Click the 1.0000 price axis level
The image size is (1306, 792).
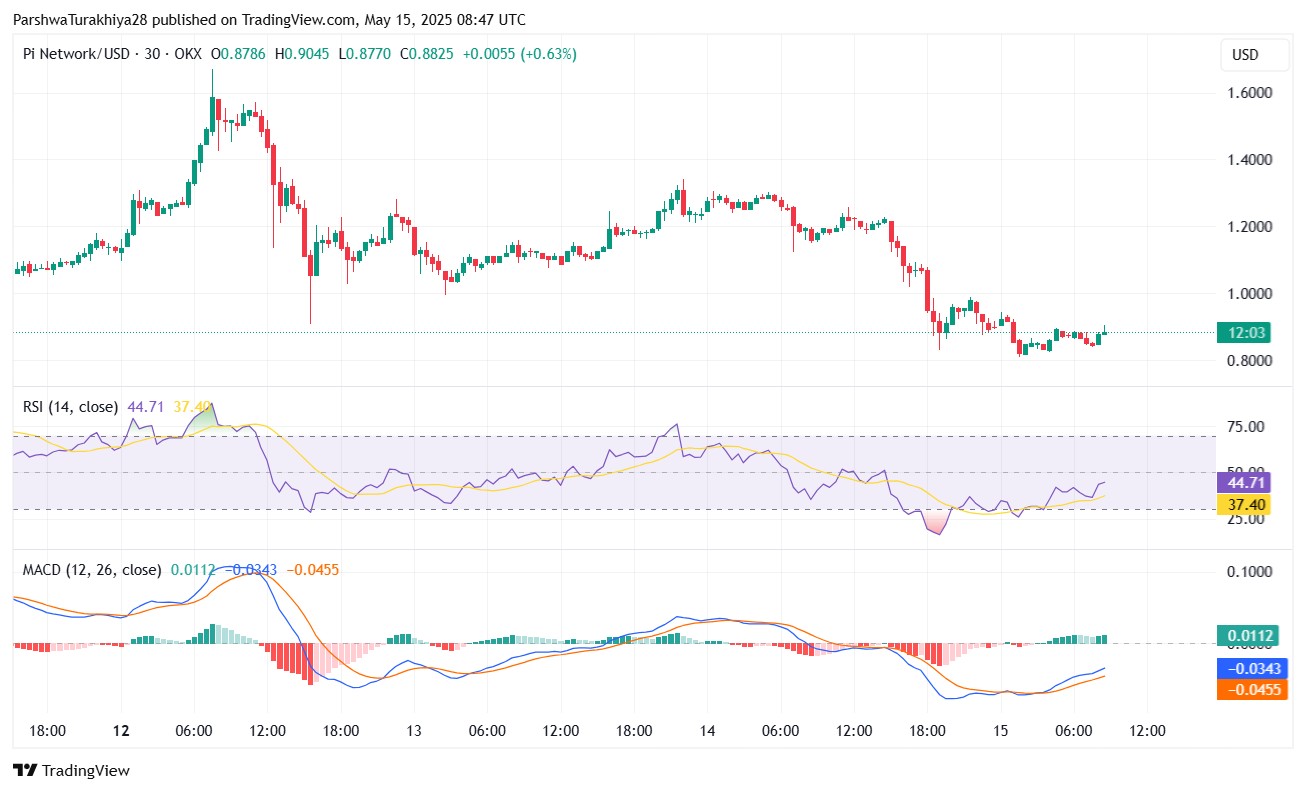pos(1250,294)
